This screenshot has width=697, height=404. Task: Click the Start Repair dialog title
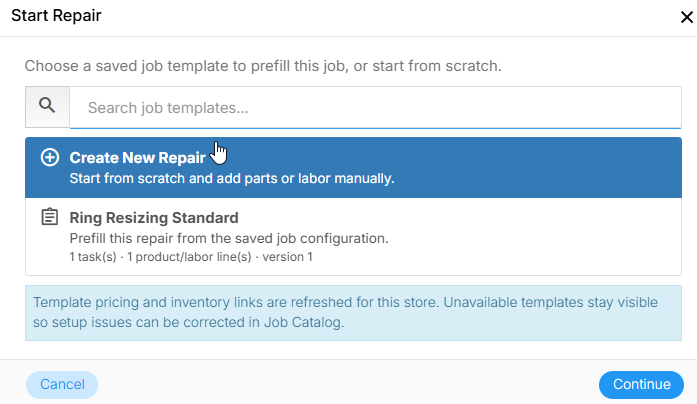(56, 16)
